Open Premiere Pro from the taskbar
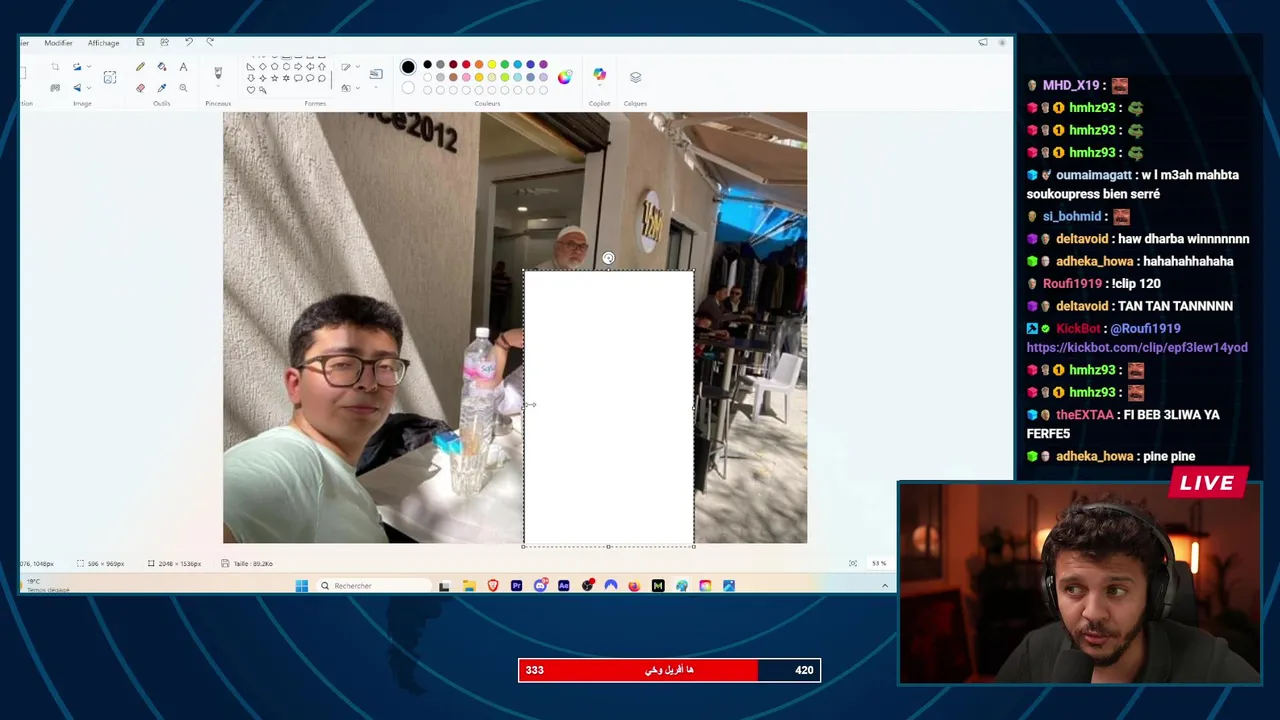This screenshot has height=720, width=1280. [517, 586]
